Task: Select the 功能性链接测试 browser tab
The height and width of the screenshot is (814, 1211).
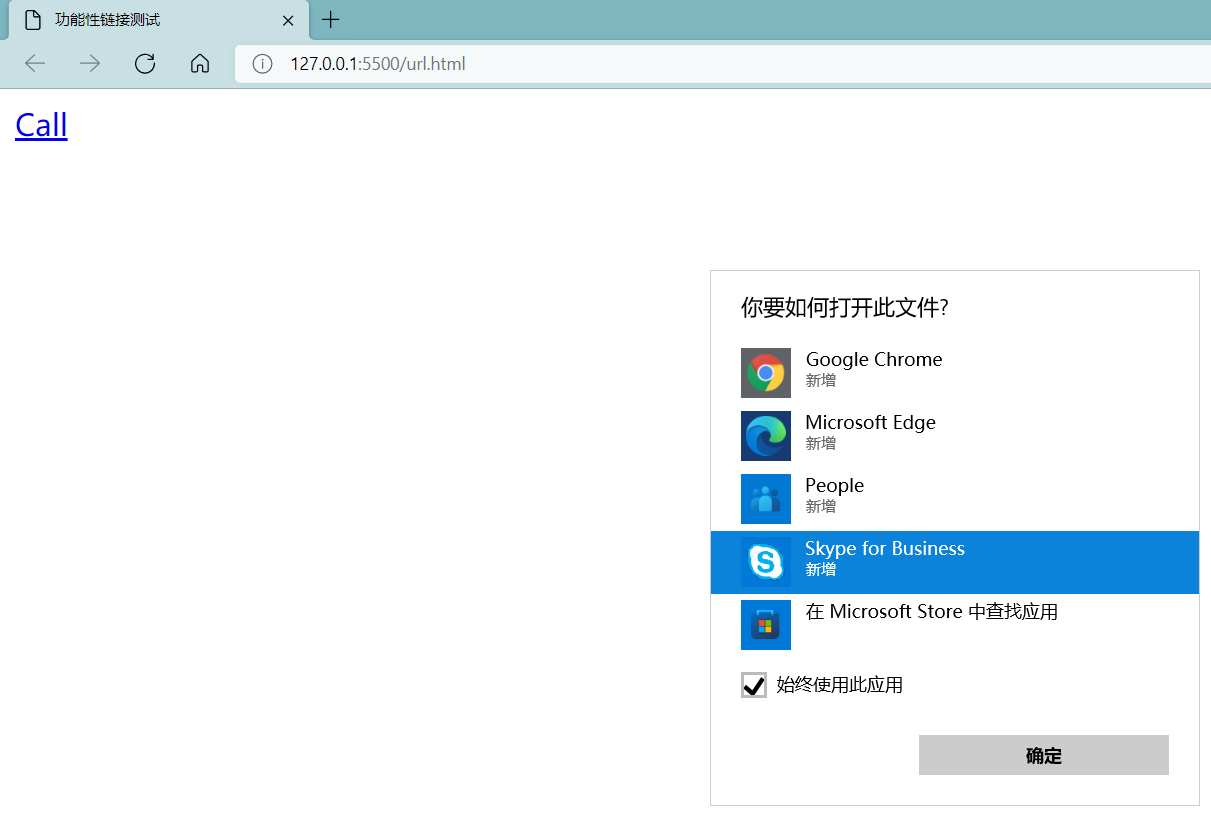Action: [x=159, y=20]
